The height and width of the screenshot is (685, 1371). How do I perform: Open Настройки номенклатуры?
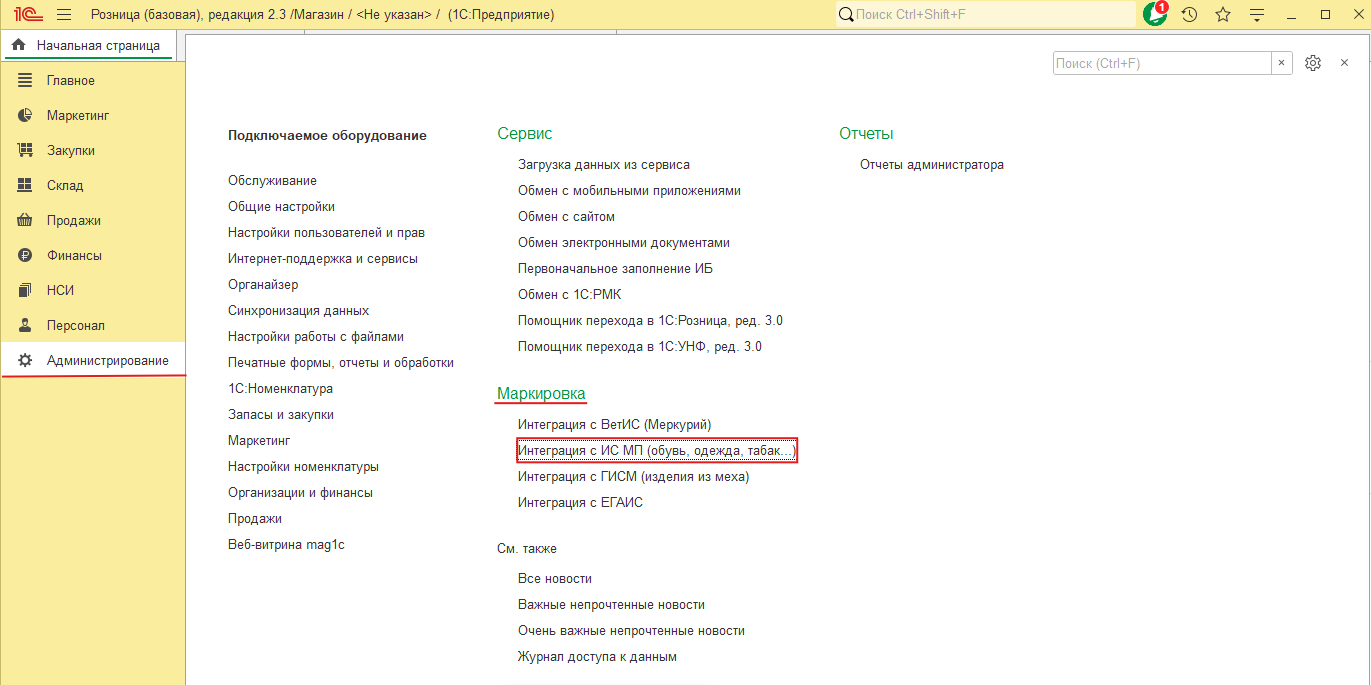point(303,467)
